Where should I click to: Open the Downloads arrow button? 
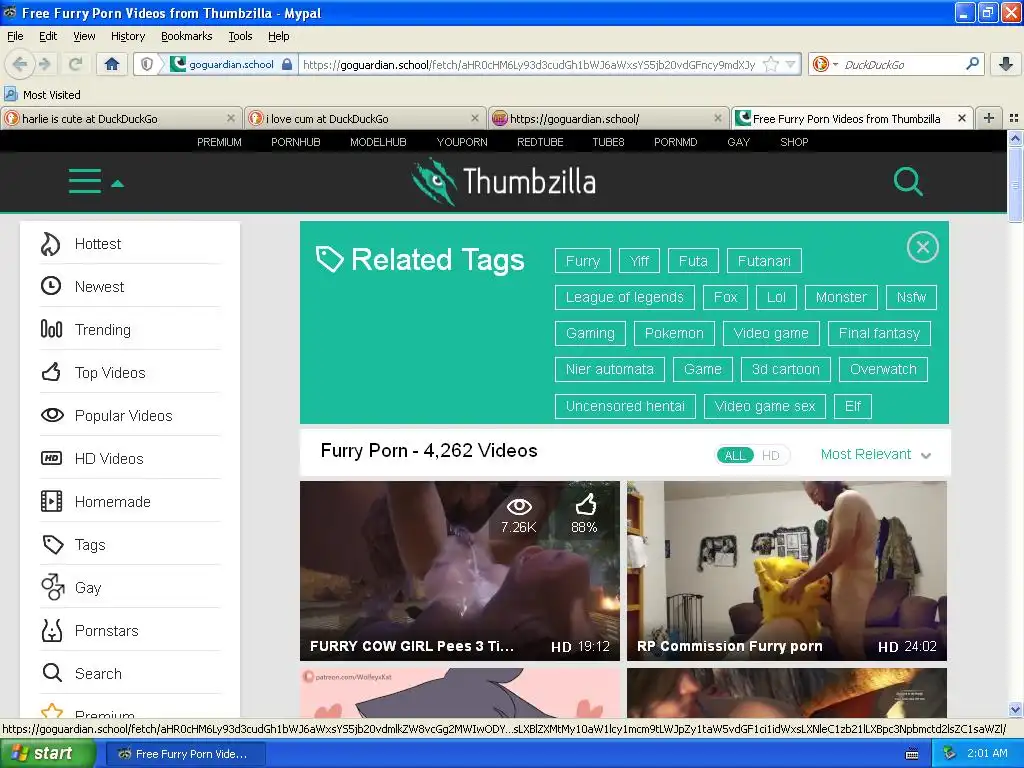[x=1006, y=64]
